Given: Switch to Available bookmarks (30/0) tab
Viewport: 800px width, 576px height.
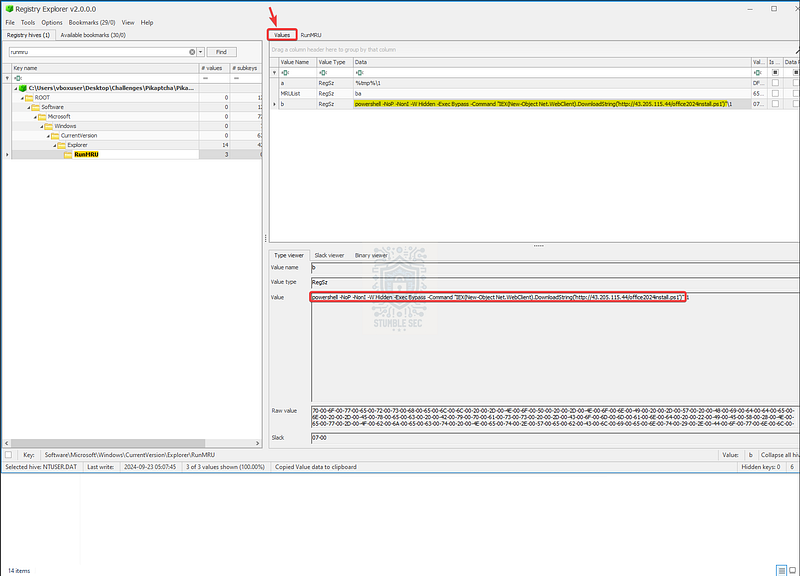Looking at the screenshot, I should (93, 35).
